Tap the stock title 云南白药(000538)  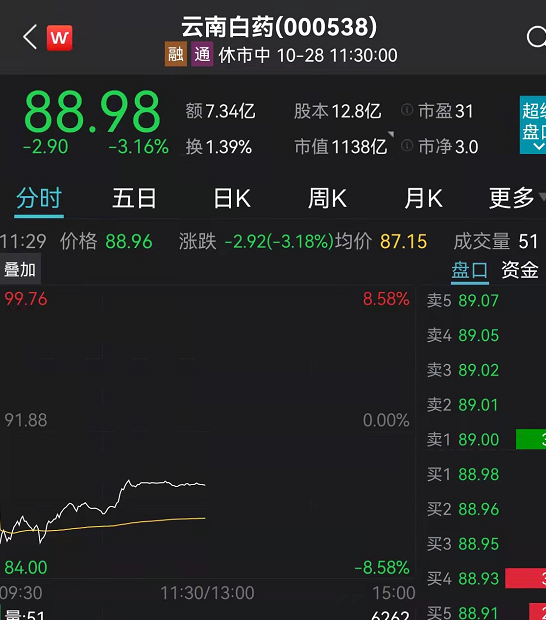pos(279,27)
